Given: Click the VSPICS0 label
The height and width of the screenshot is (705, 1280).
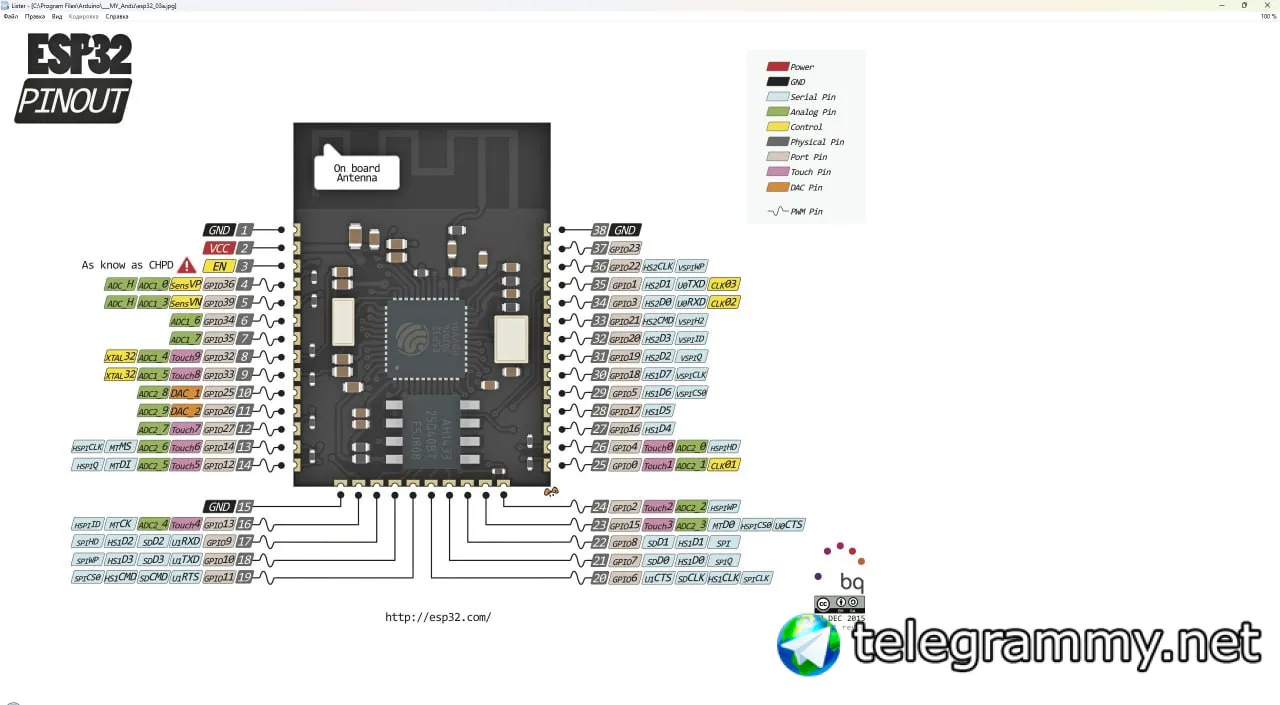Looking at the screenshot, I should tap(691, 393).
